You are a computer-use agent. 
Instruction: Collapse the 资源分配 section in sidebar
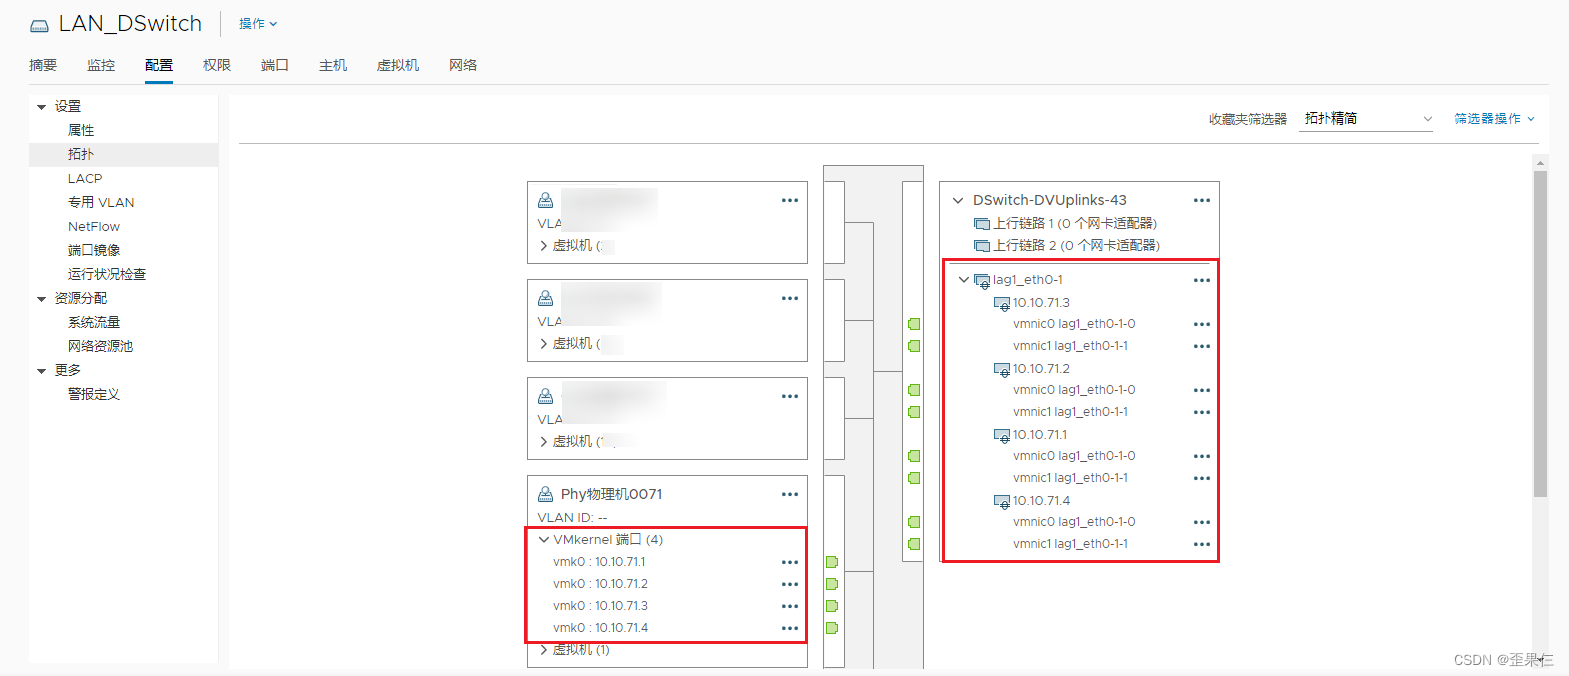click(42, 299)
